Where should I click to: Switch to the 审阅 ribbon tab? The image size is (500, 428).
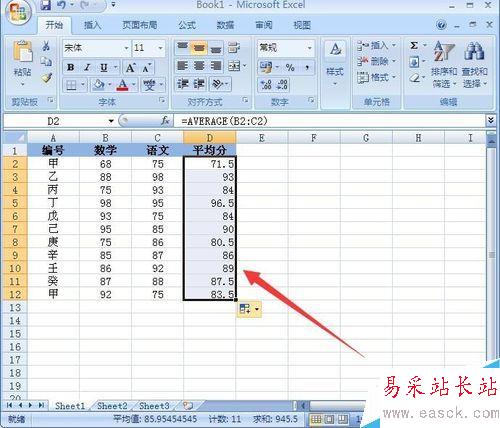(264, 25)
